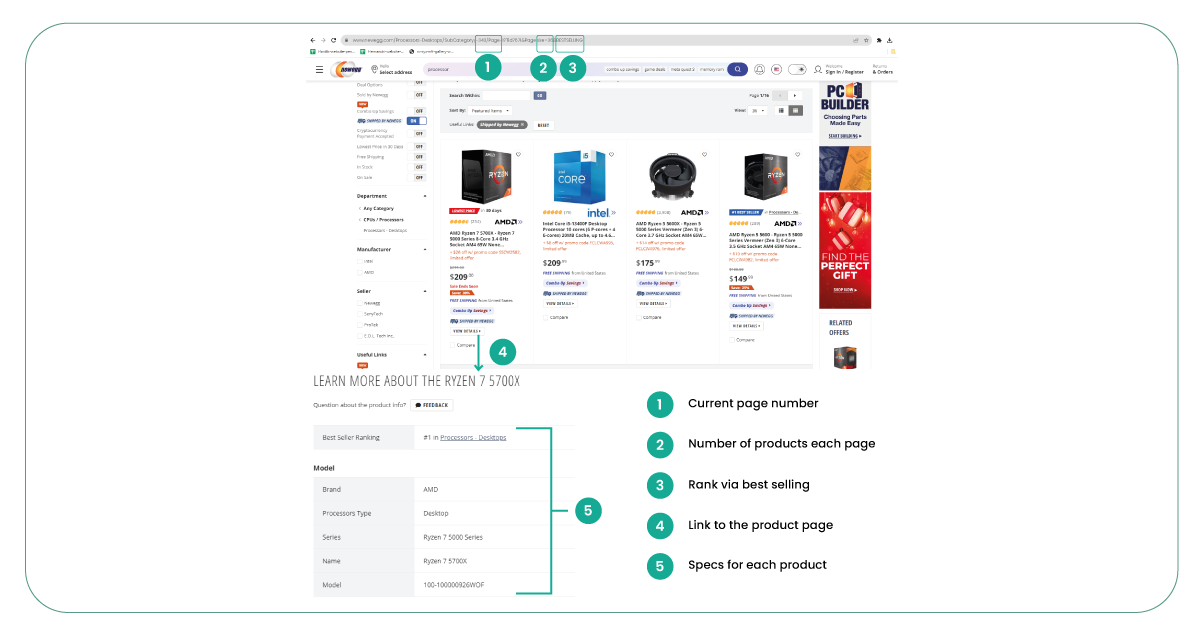Click the search magnifier button

(737, 70)
